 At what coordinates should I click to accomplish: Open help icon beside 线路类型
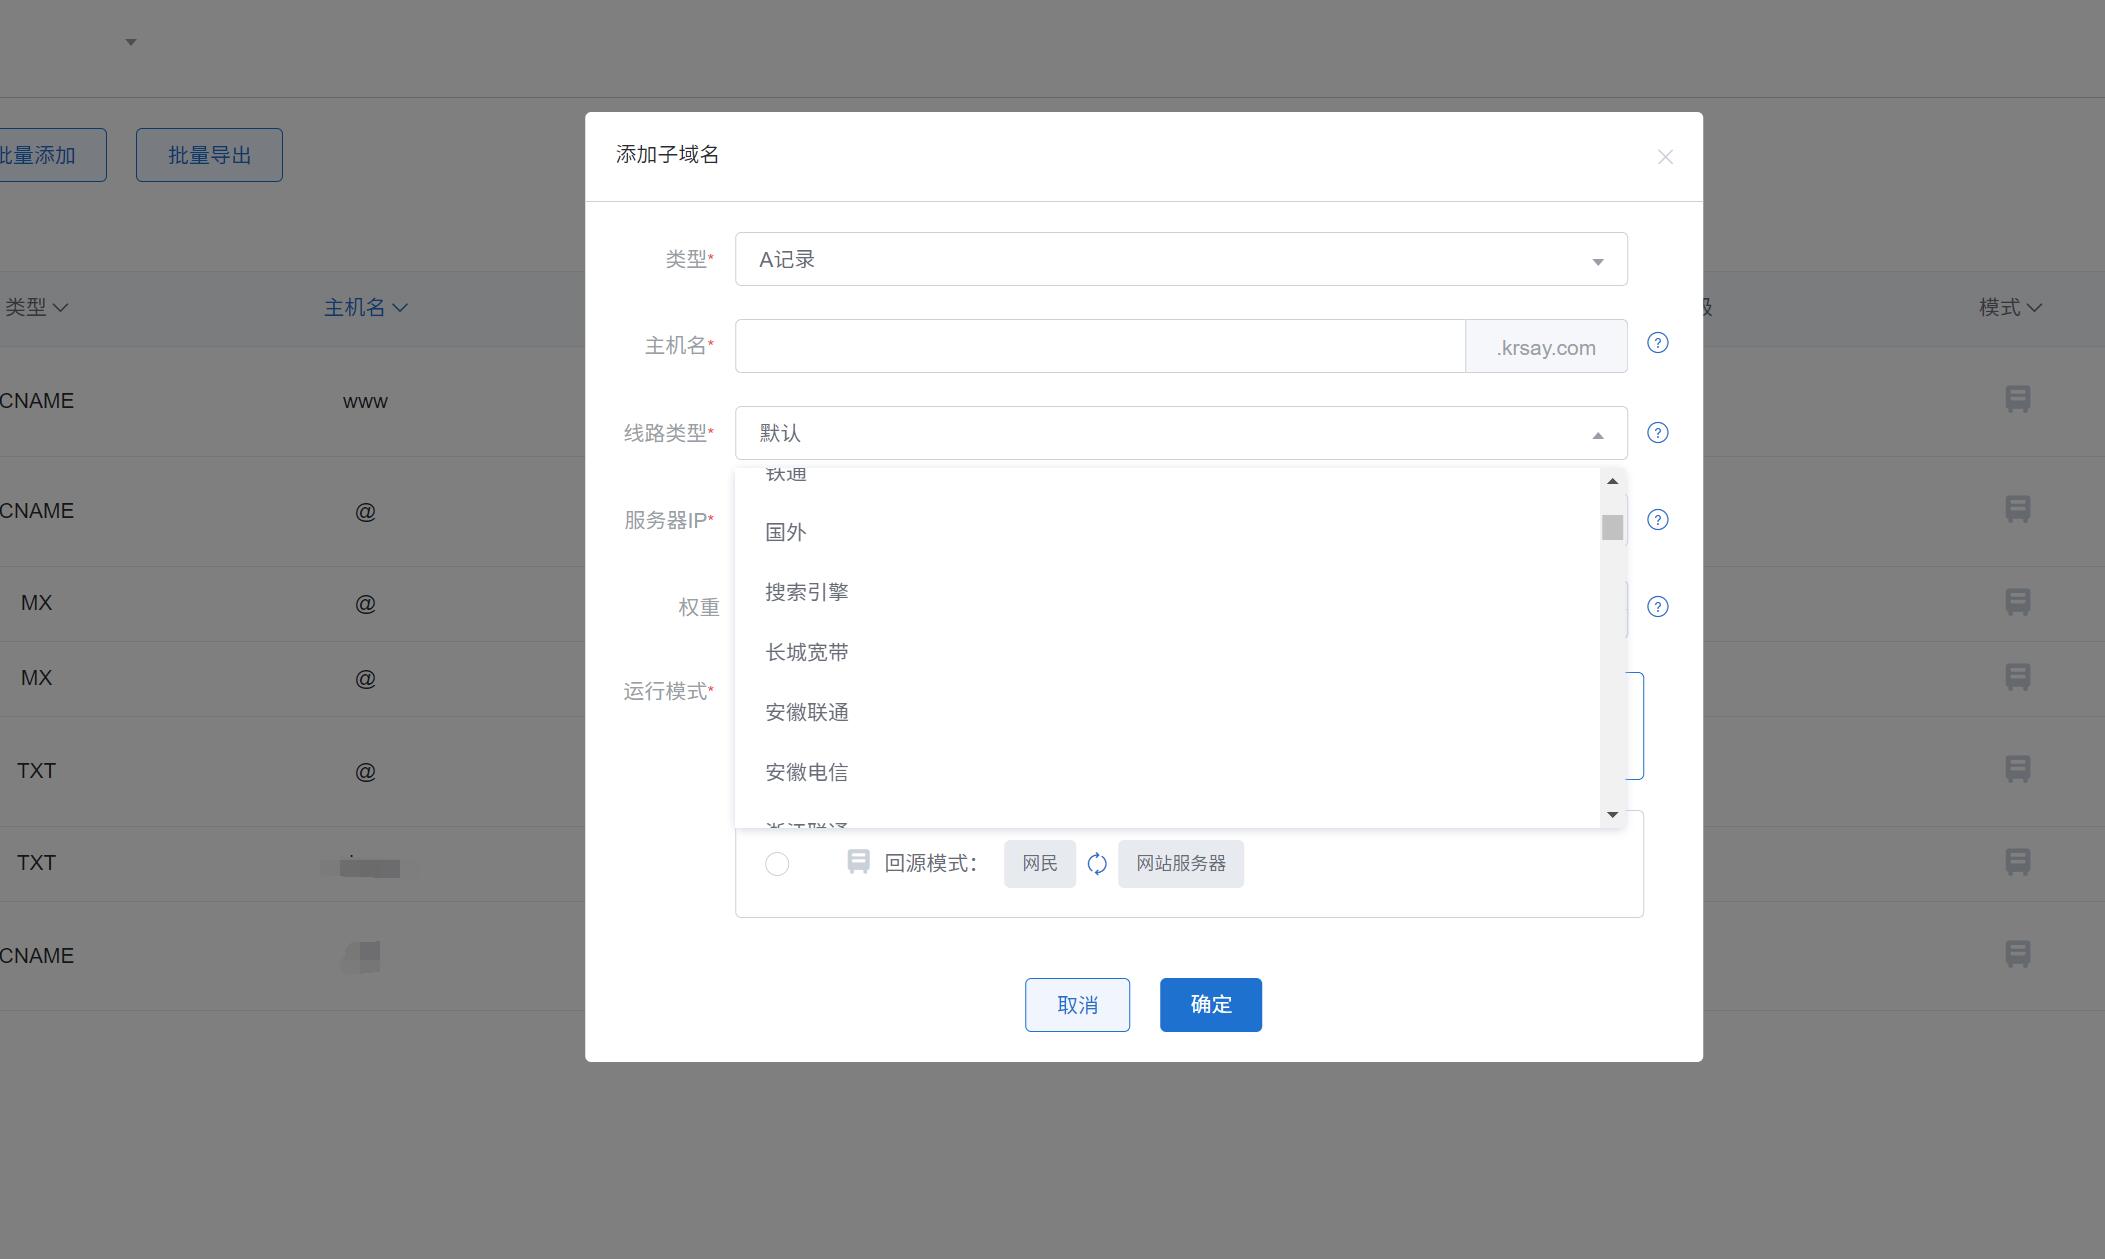click(x=1657, y=433)
